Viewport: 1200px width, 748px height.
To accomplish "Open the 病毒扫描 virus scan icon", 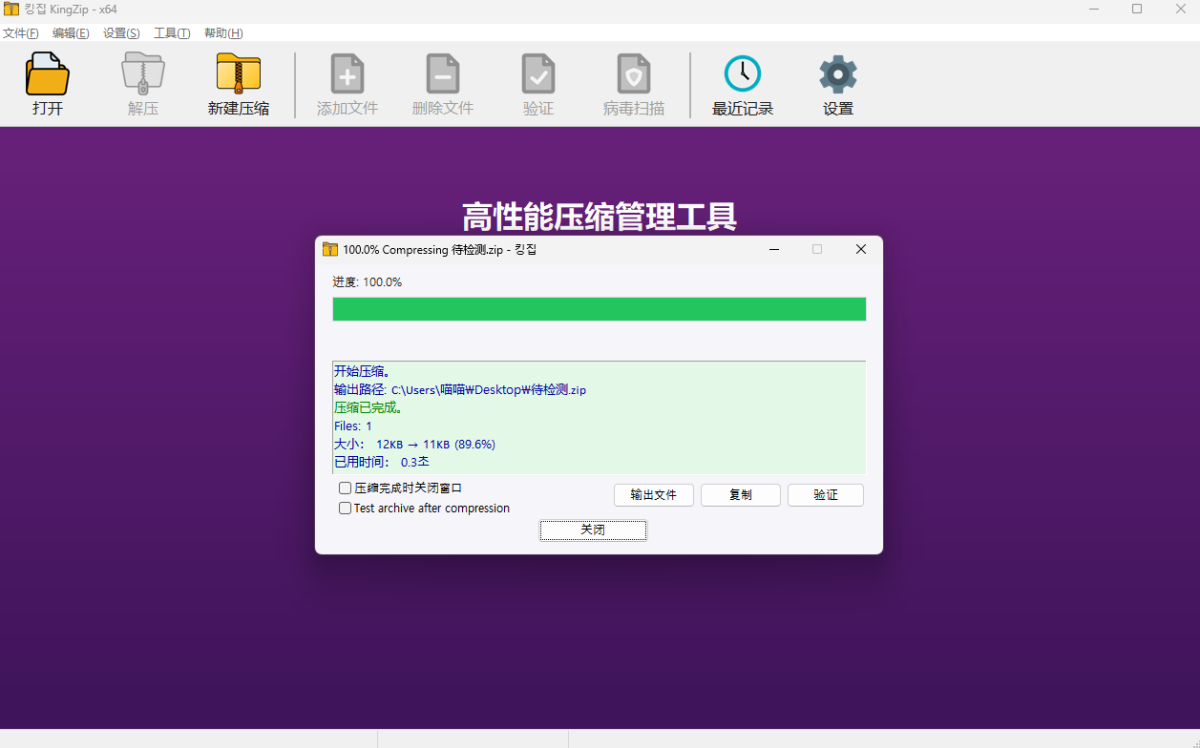I will [x=633, y=74].
